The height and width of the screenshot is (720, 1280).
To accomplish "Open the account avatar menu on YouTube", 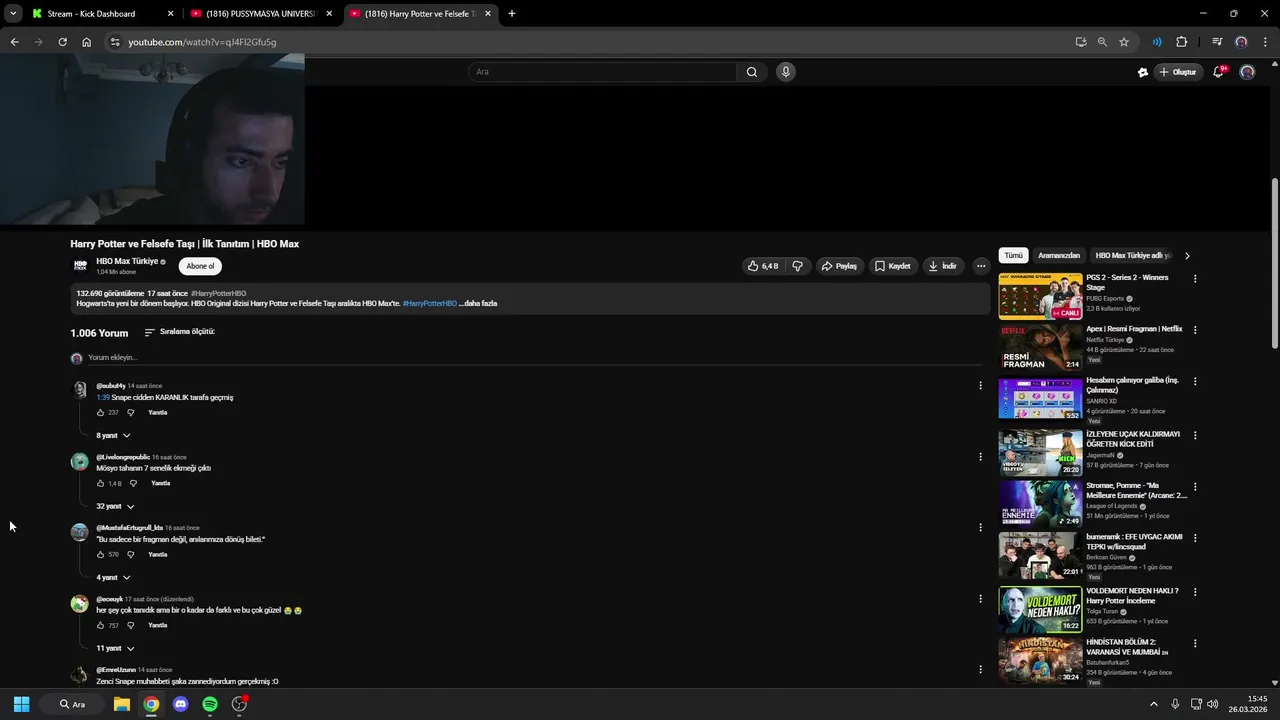I will tap(1247, 72).
